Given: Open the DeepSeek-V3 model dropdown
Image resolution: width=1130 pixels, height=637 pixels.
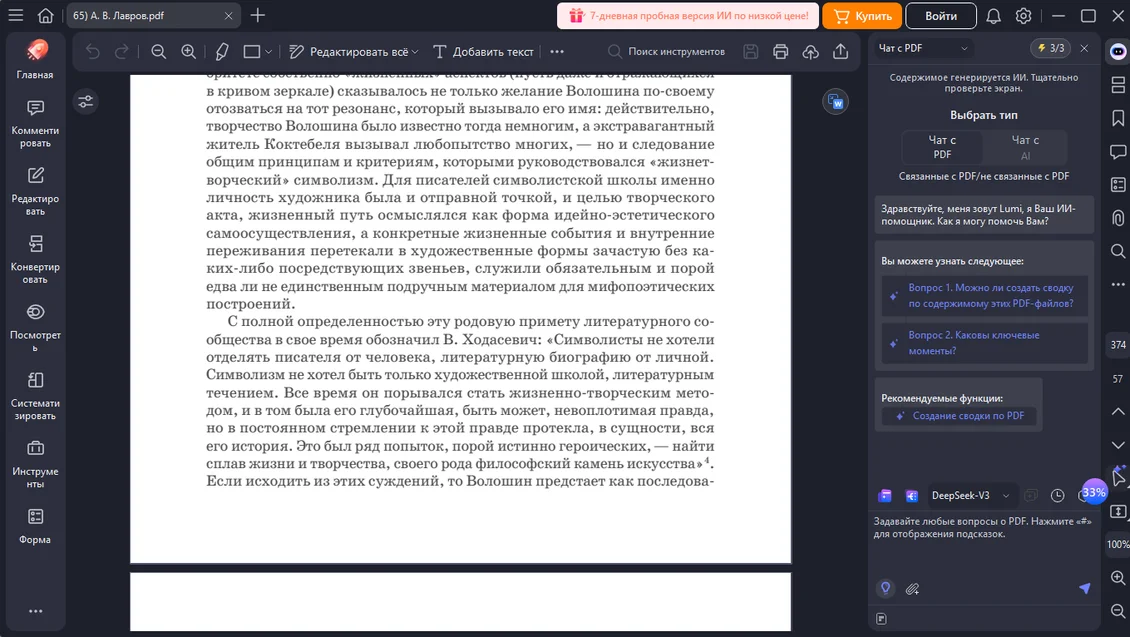Looking at the screenshot, I should [x=969, y=495].
